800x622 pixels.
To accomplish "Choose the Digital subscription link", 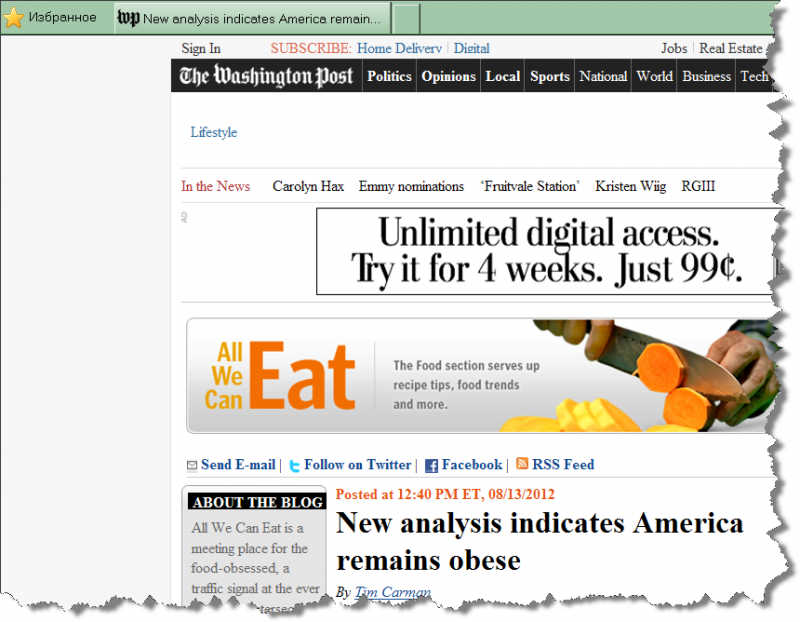I will coord(471,48).
